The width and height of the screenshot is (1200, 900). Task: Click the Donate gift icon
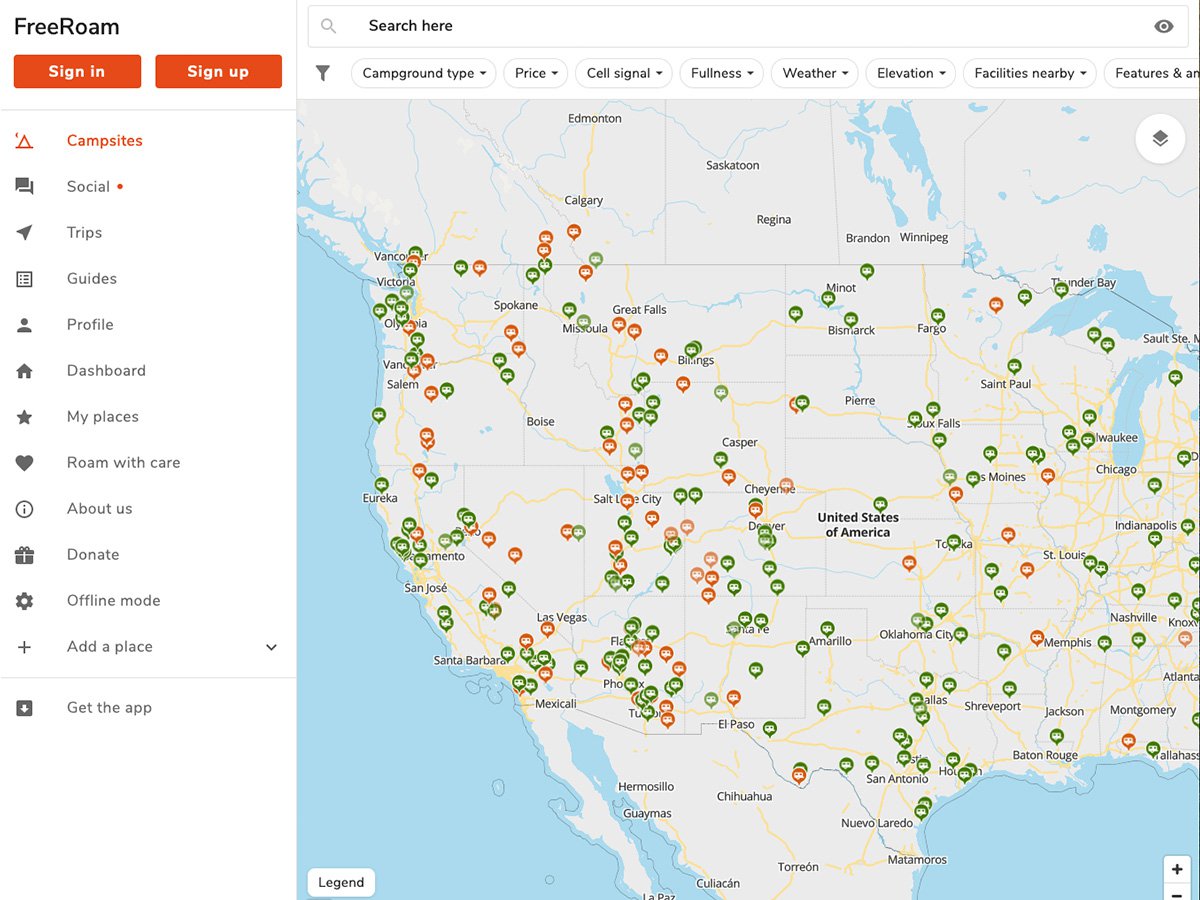click(x=25, y=555)
